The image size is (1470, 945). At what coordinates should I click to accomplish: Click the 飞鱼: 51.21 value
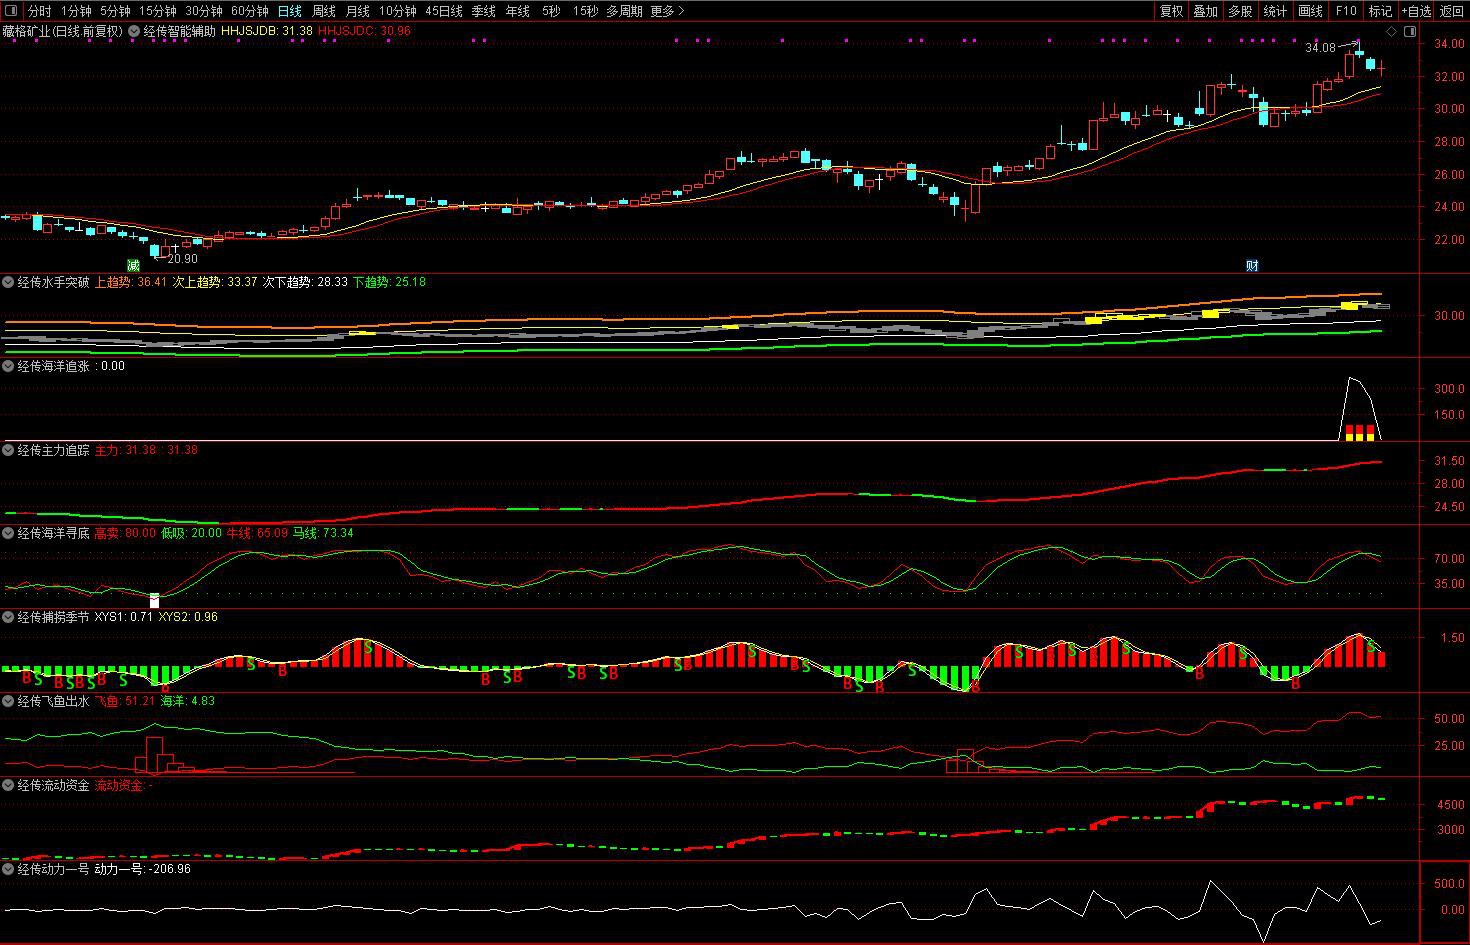[125, 701]
